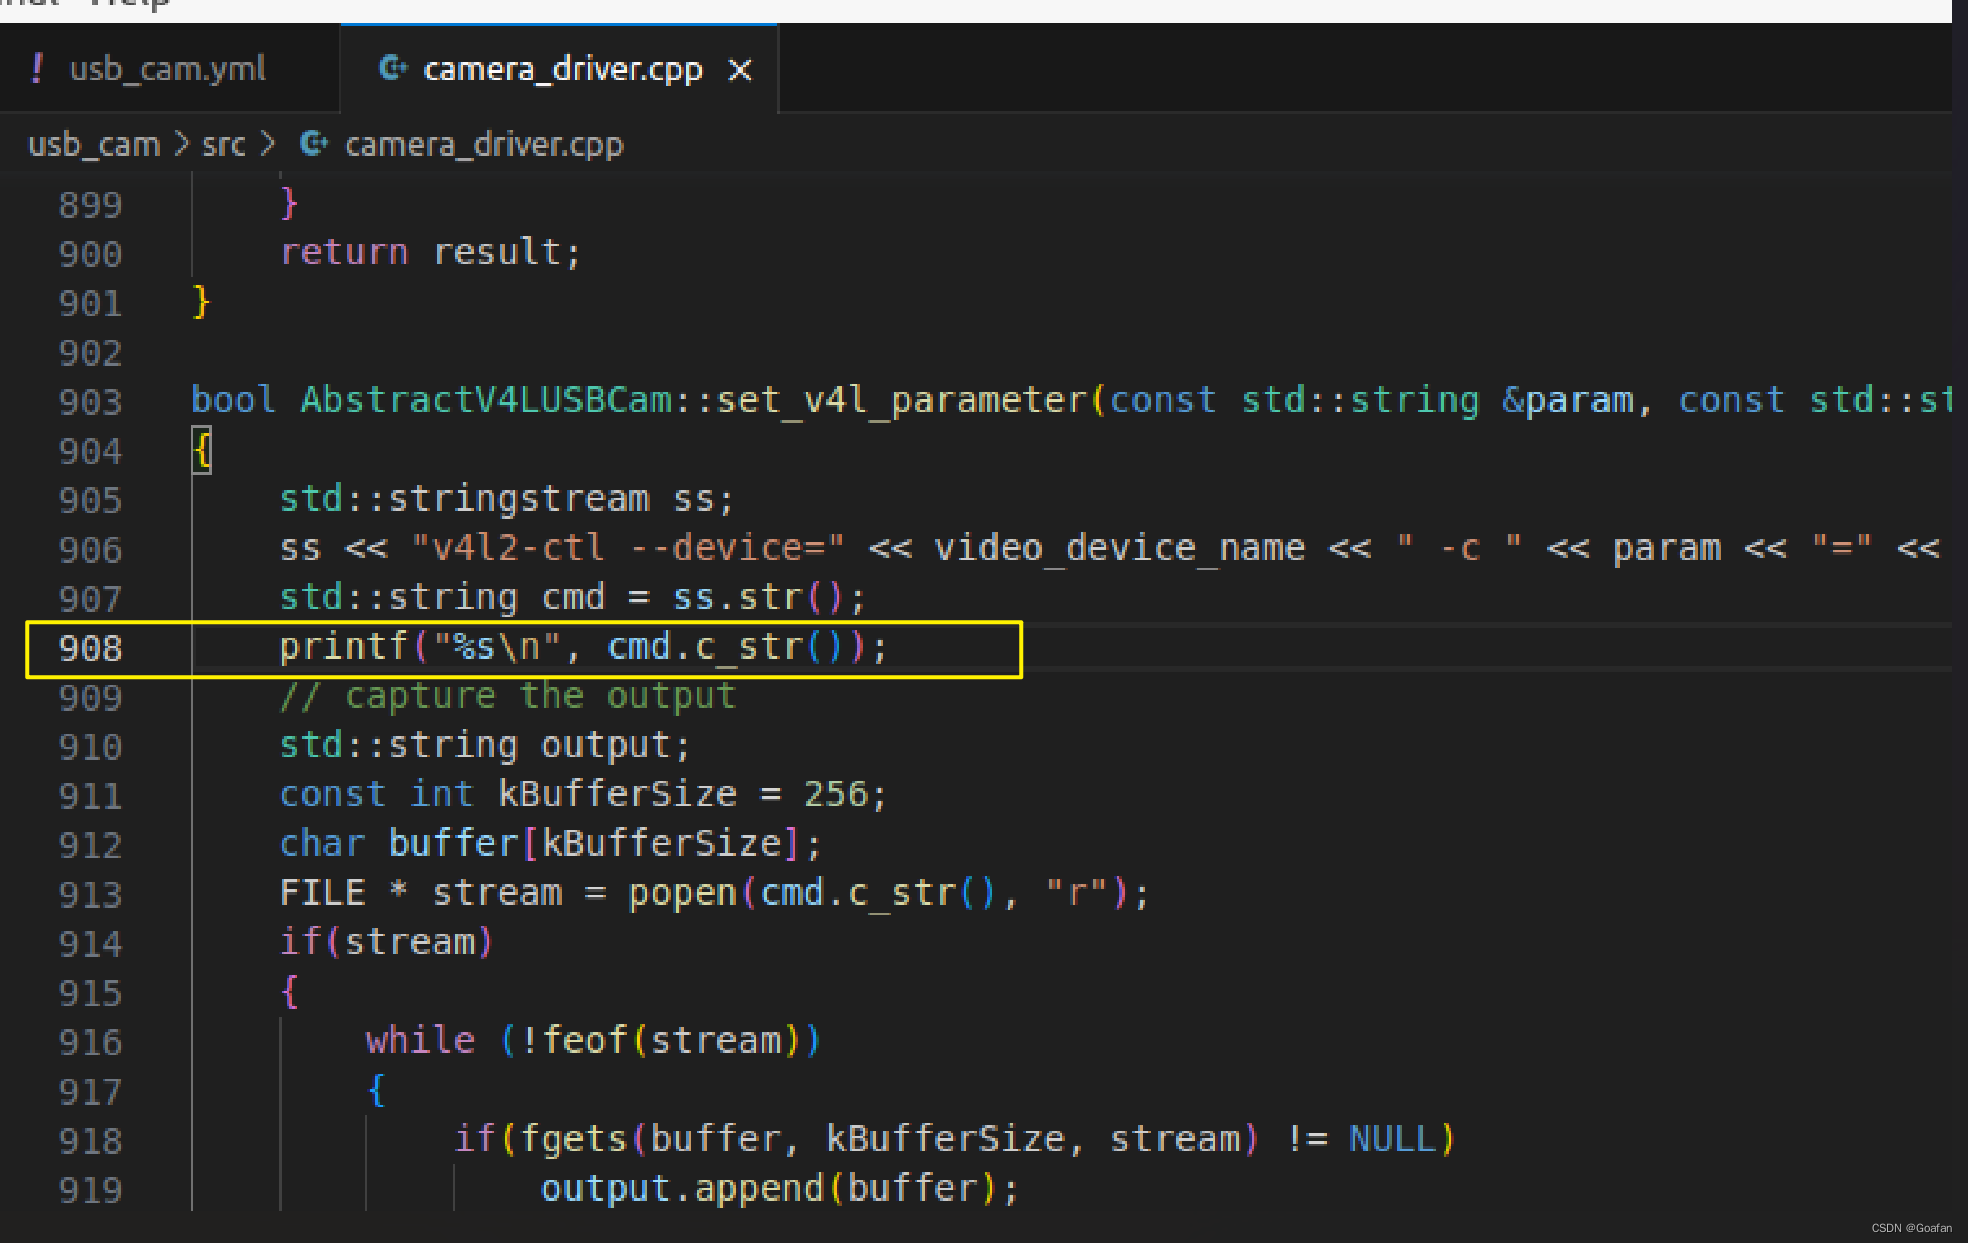Open usb_cam breadcrumb folder

click(94, 145)
